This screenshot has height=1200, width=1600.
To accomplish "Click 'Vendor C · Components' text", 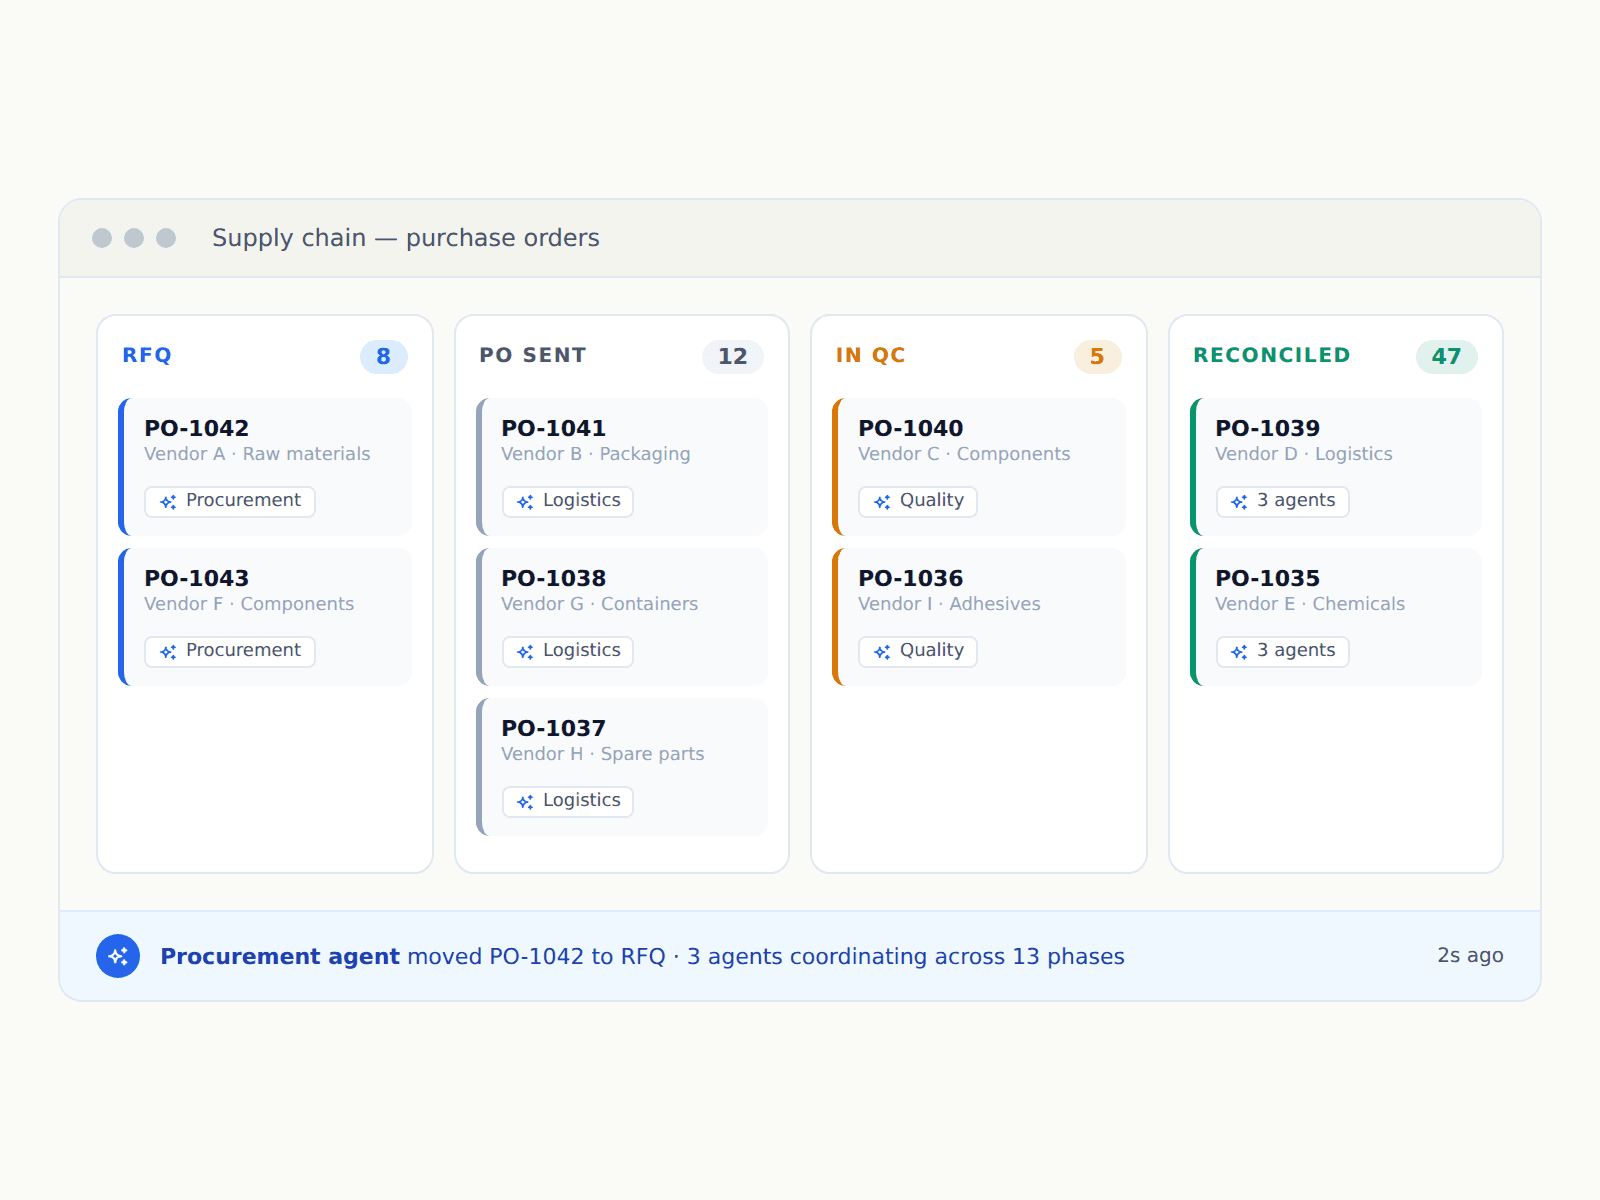I will coord(964,454).
